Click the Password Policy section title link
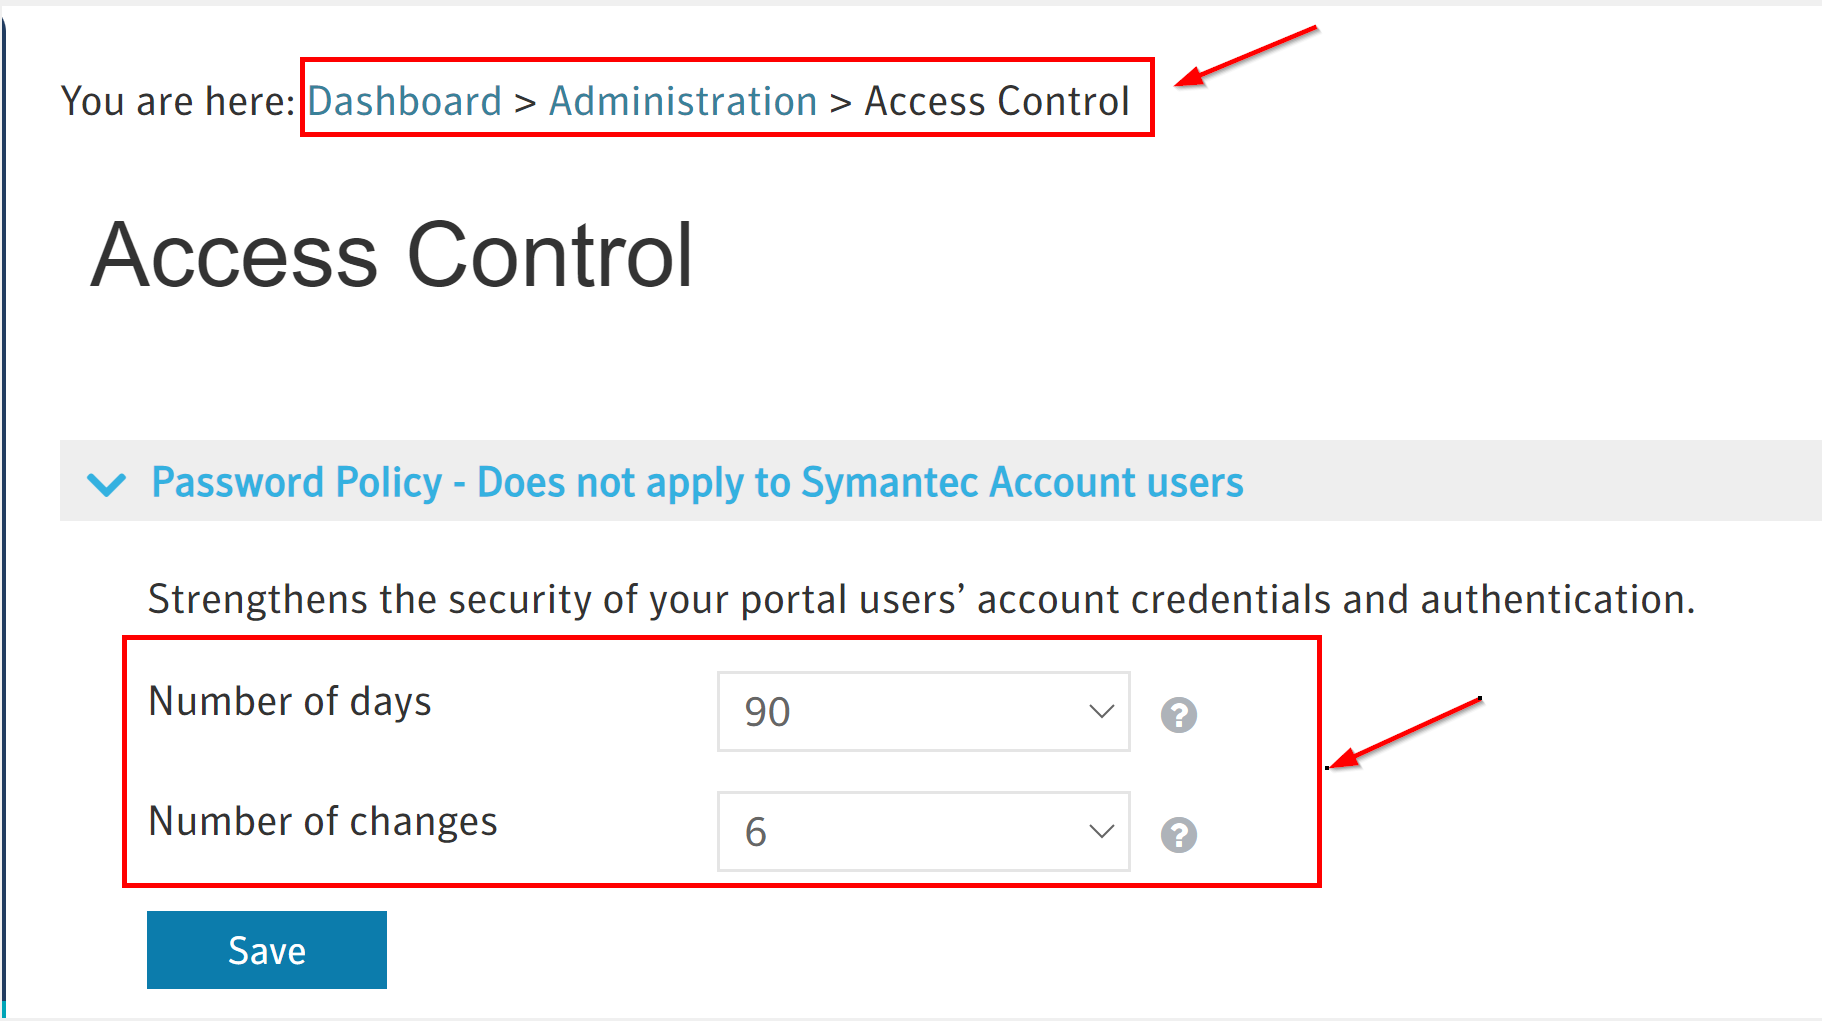The image size is (1822, 1021). tap(697, 482)
